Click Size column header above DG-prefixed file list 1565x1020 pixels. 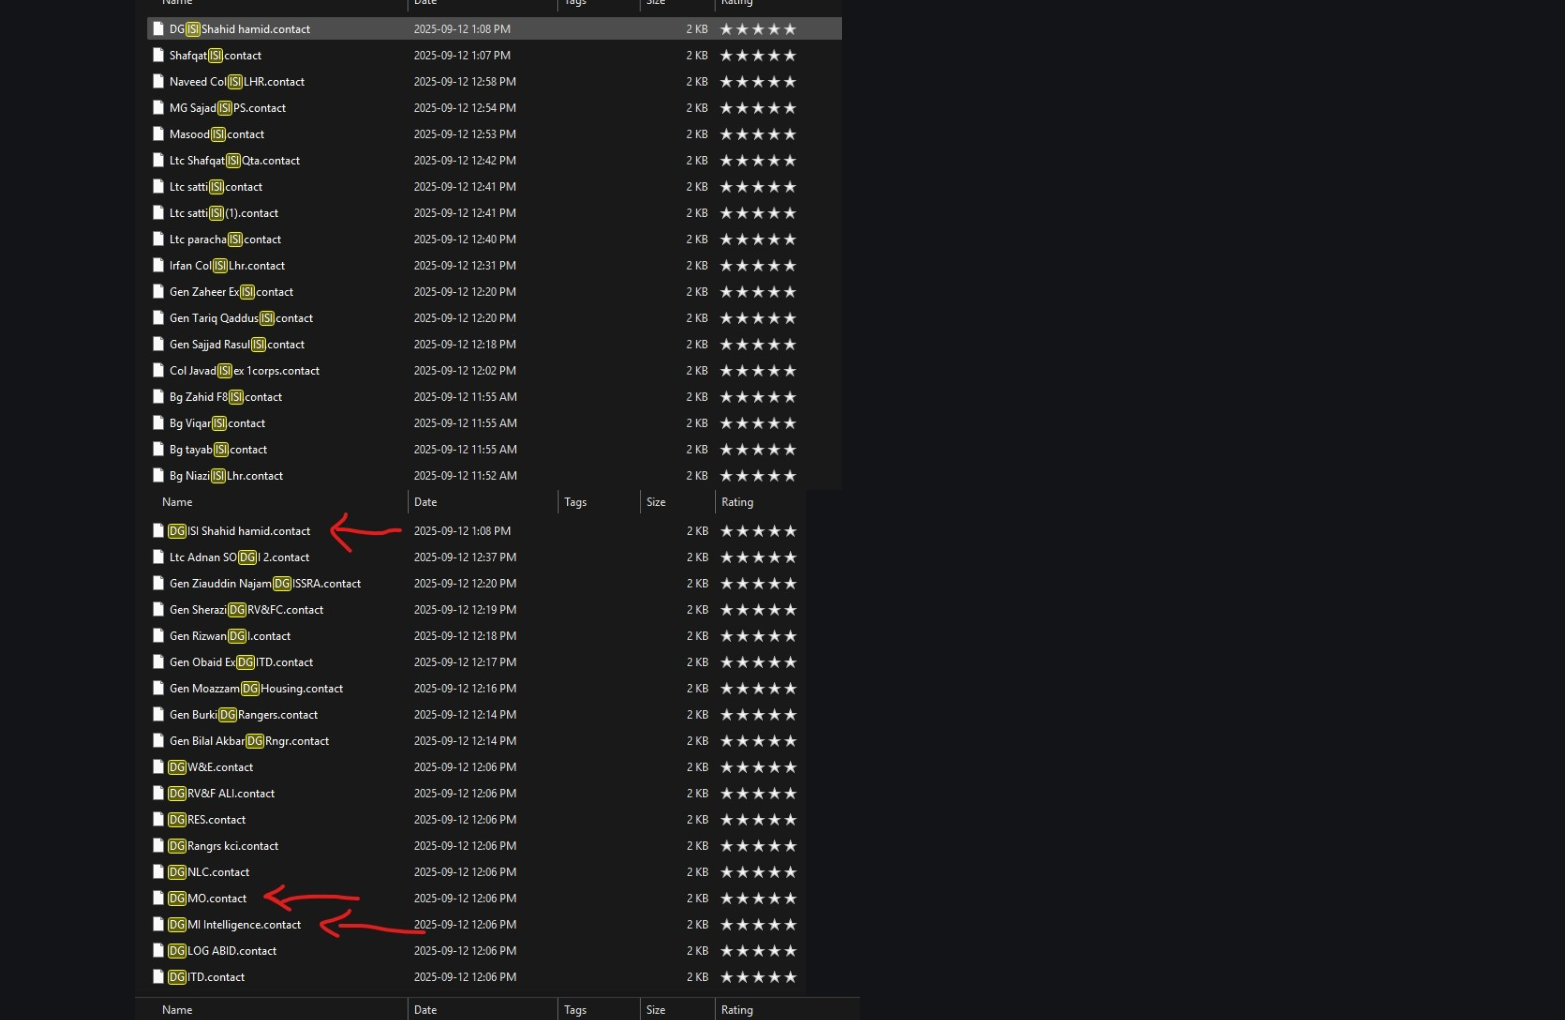[x=656, y=502]
